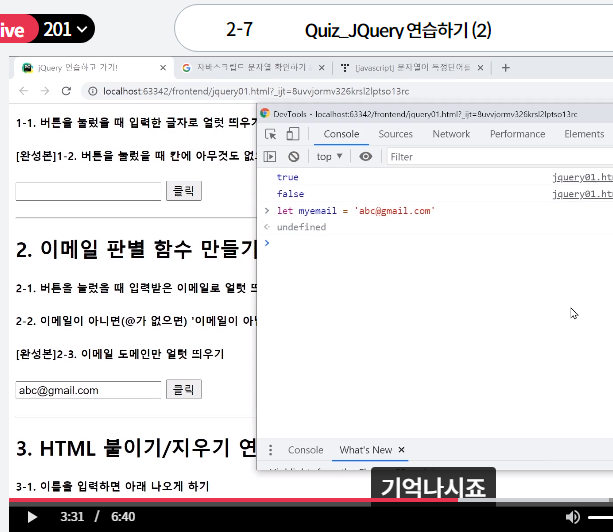This screenshot has width=613, height=532.
Task: Show the console sidebar
Action: [270, 157]
